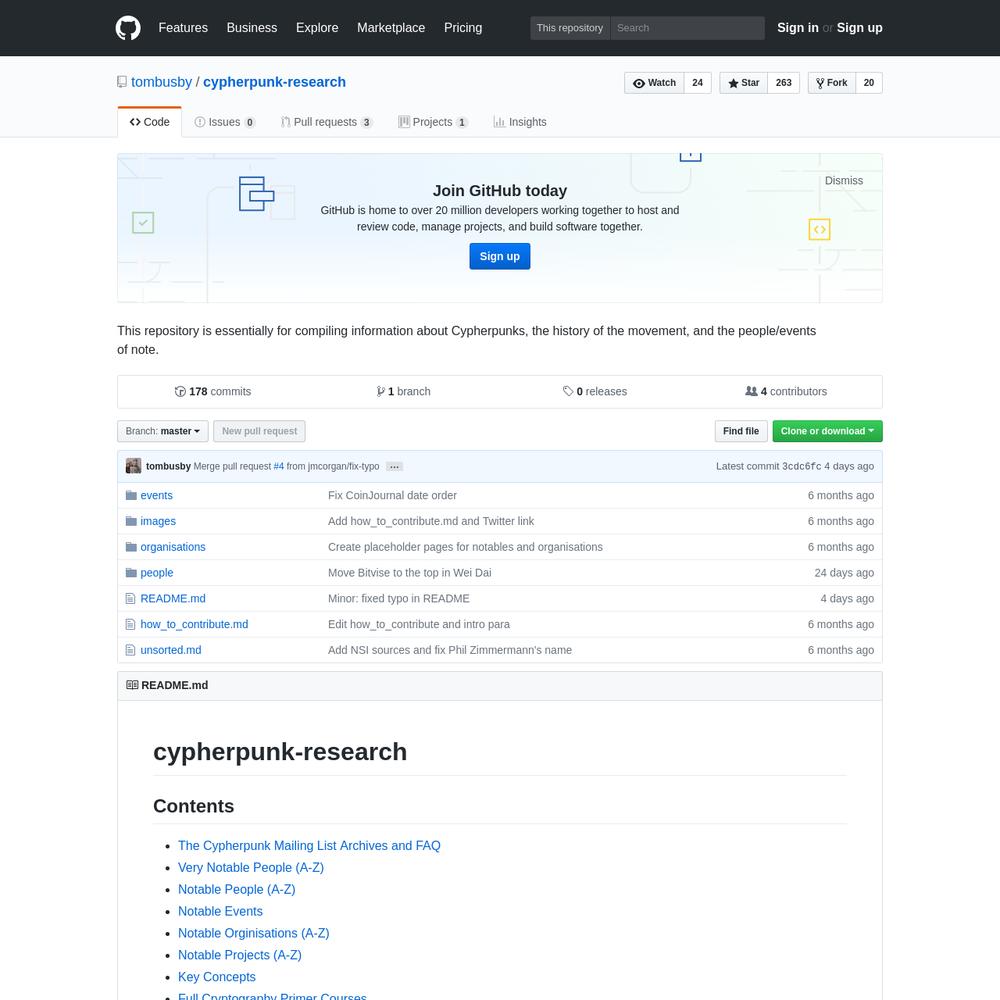1000x1000 pixels.
Task: Open the 4 contributors link
Action: [786, 392]
